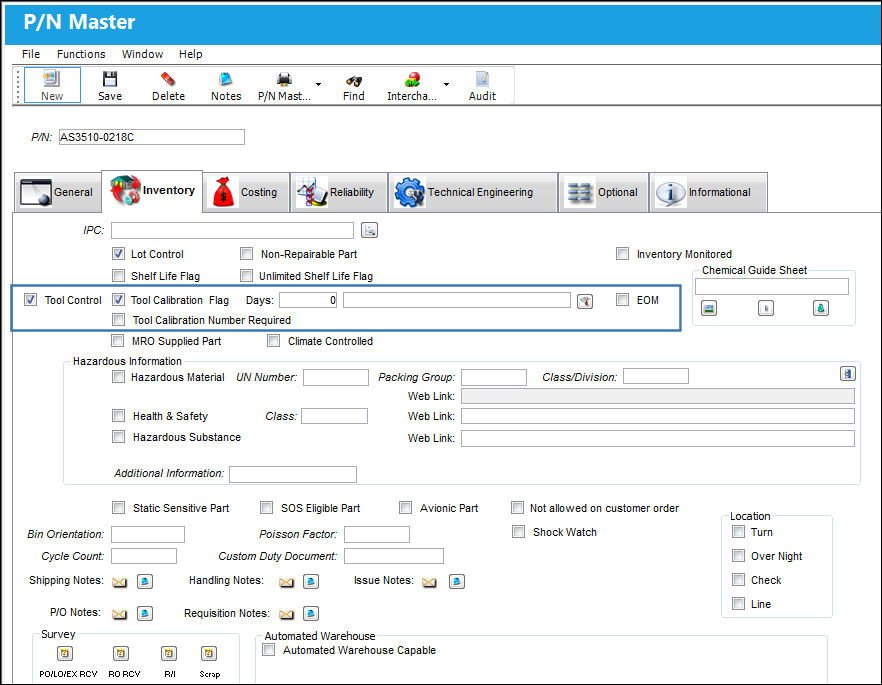Screen dimensions: 882x685
Task: Open the Help menu
Action: [191, 54]
